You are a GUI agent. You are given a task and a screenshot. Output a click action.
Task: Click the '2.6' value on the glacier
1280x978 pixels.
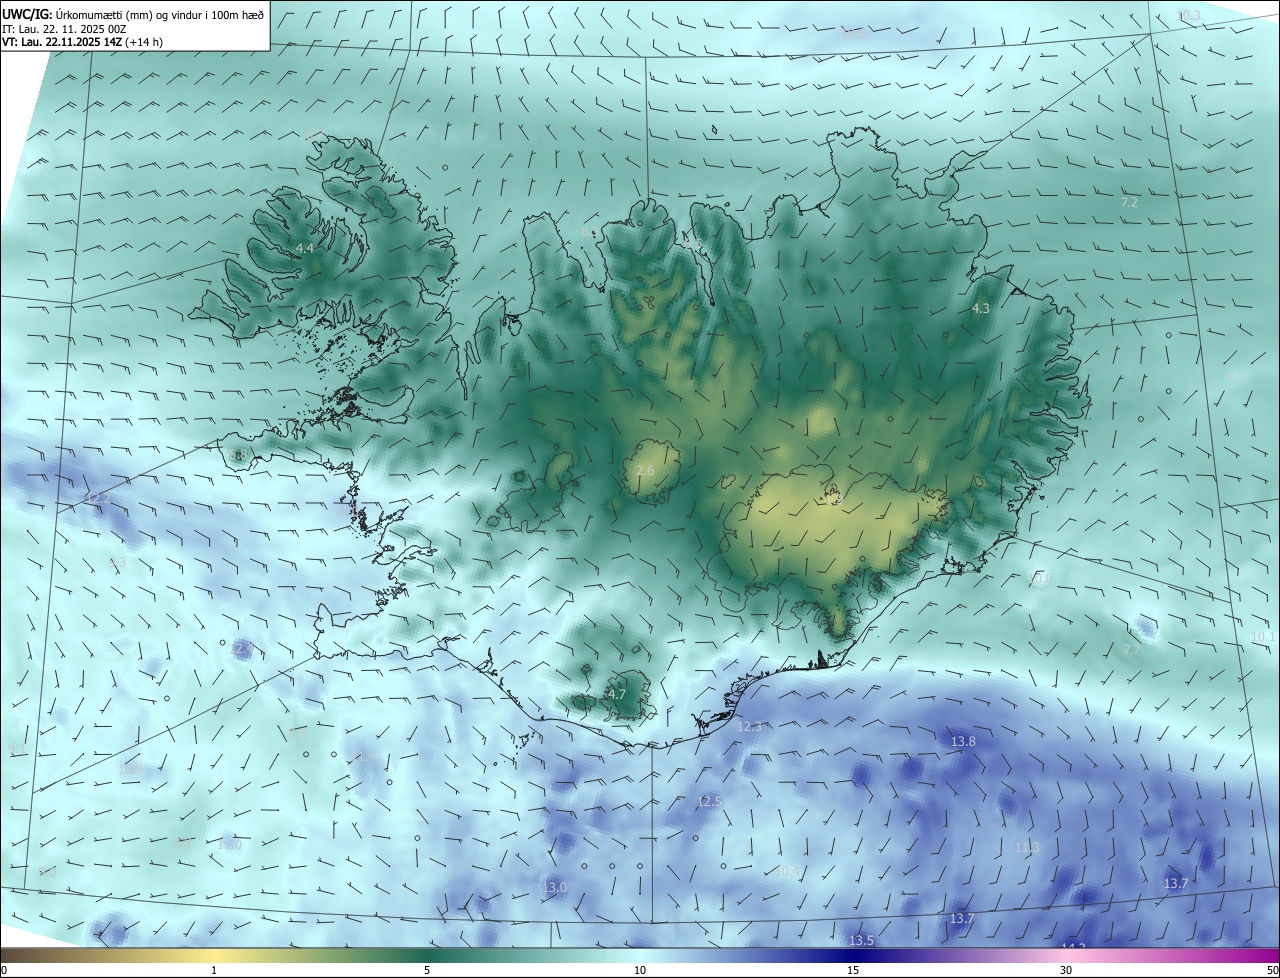(x=645, y=470)
